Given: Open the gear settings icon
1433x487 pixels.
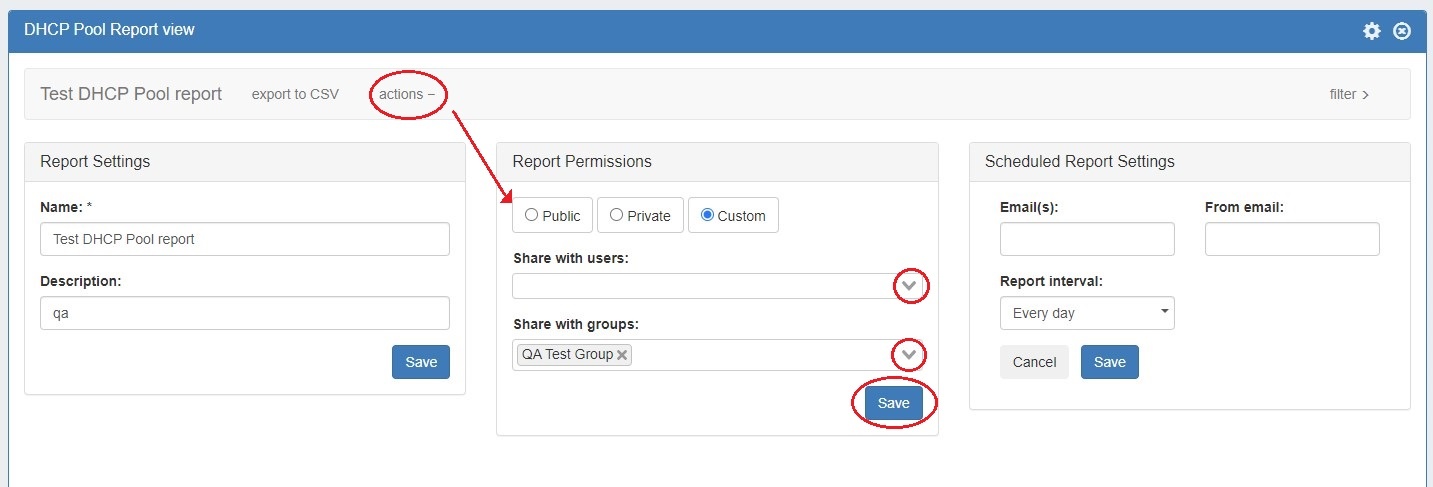Looking at the screenshot, I should coord(1371,31).
